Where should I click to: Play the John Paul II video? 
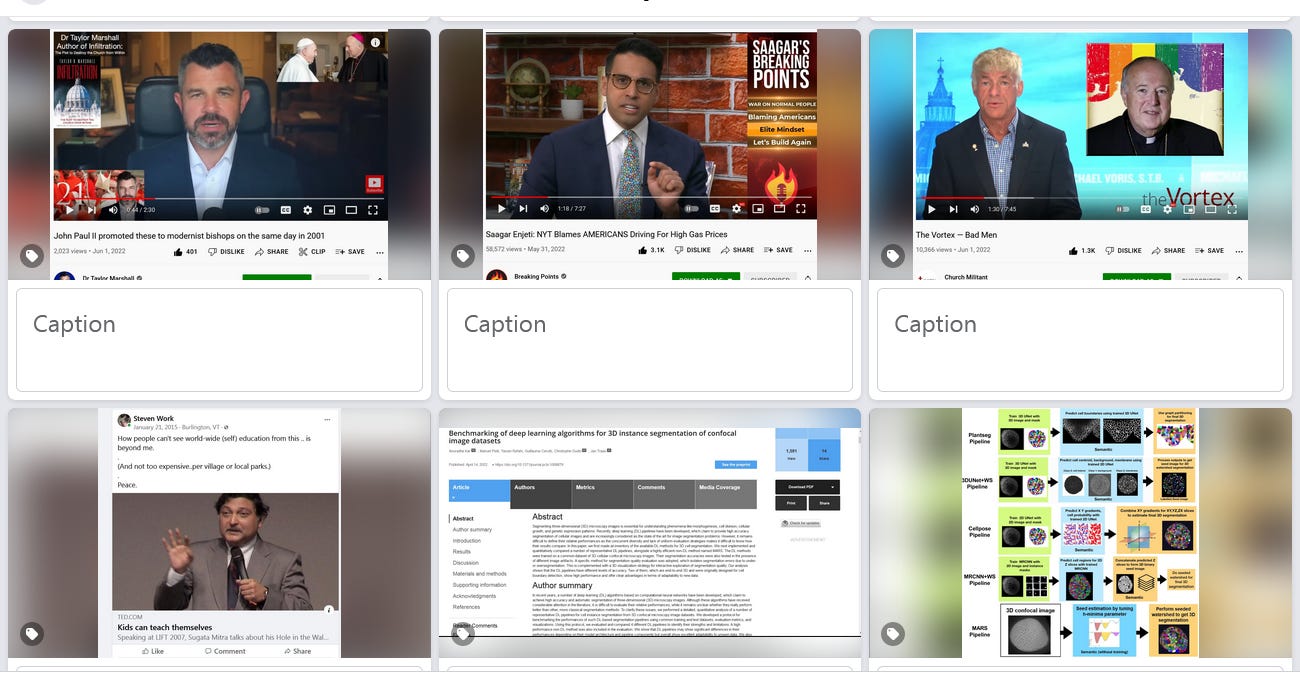pos(69,210)
